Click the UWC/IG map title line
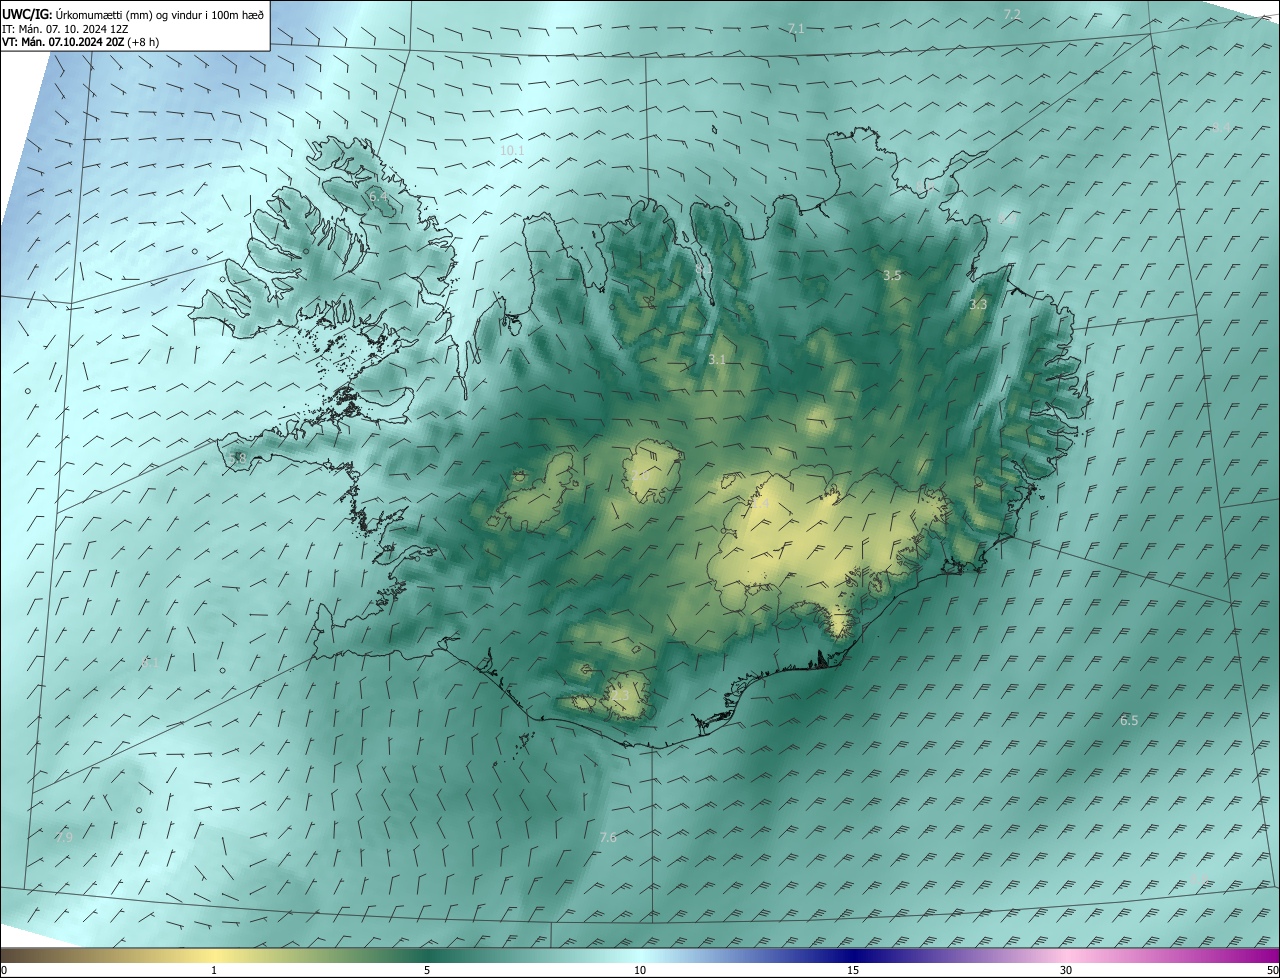The width and height of the screenshot is (1280, 978). pyautogui.click(x=133, y=13)
